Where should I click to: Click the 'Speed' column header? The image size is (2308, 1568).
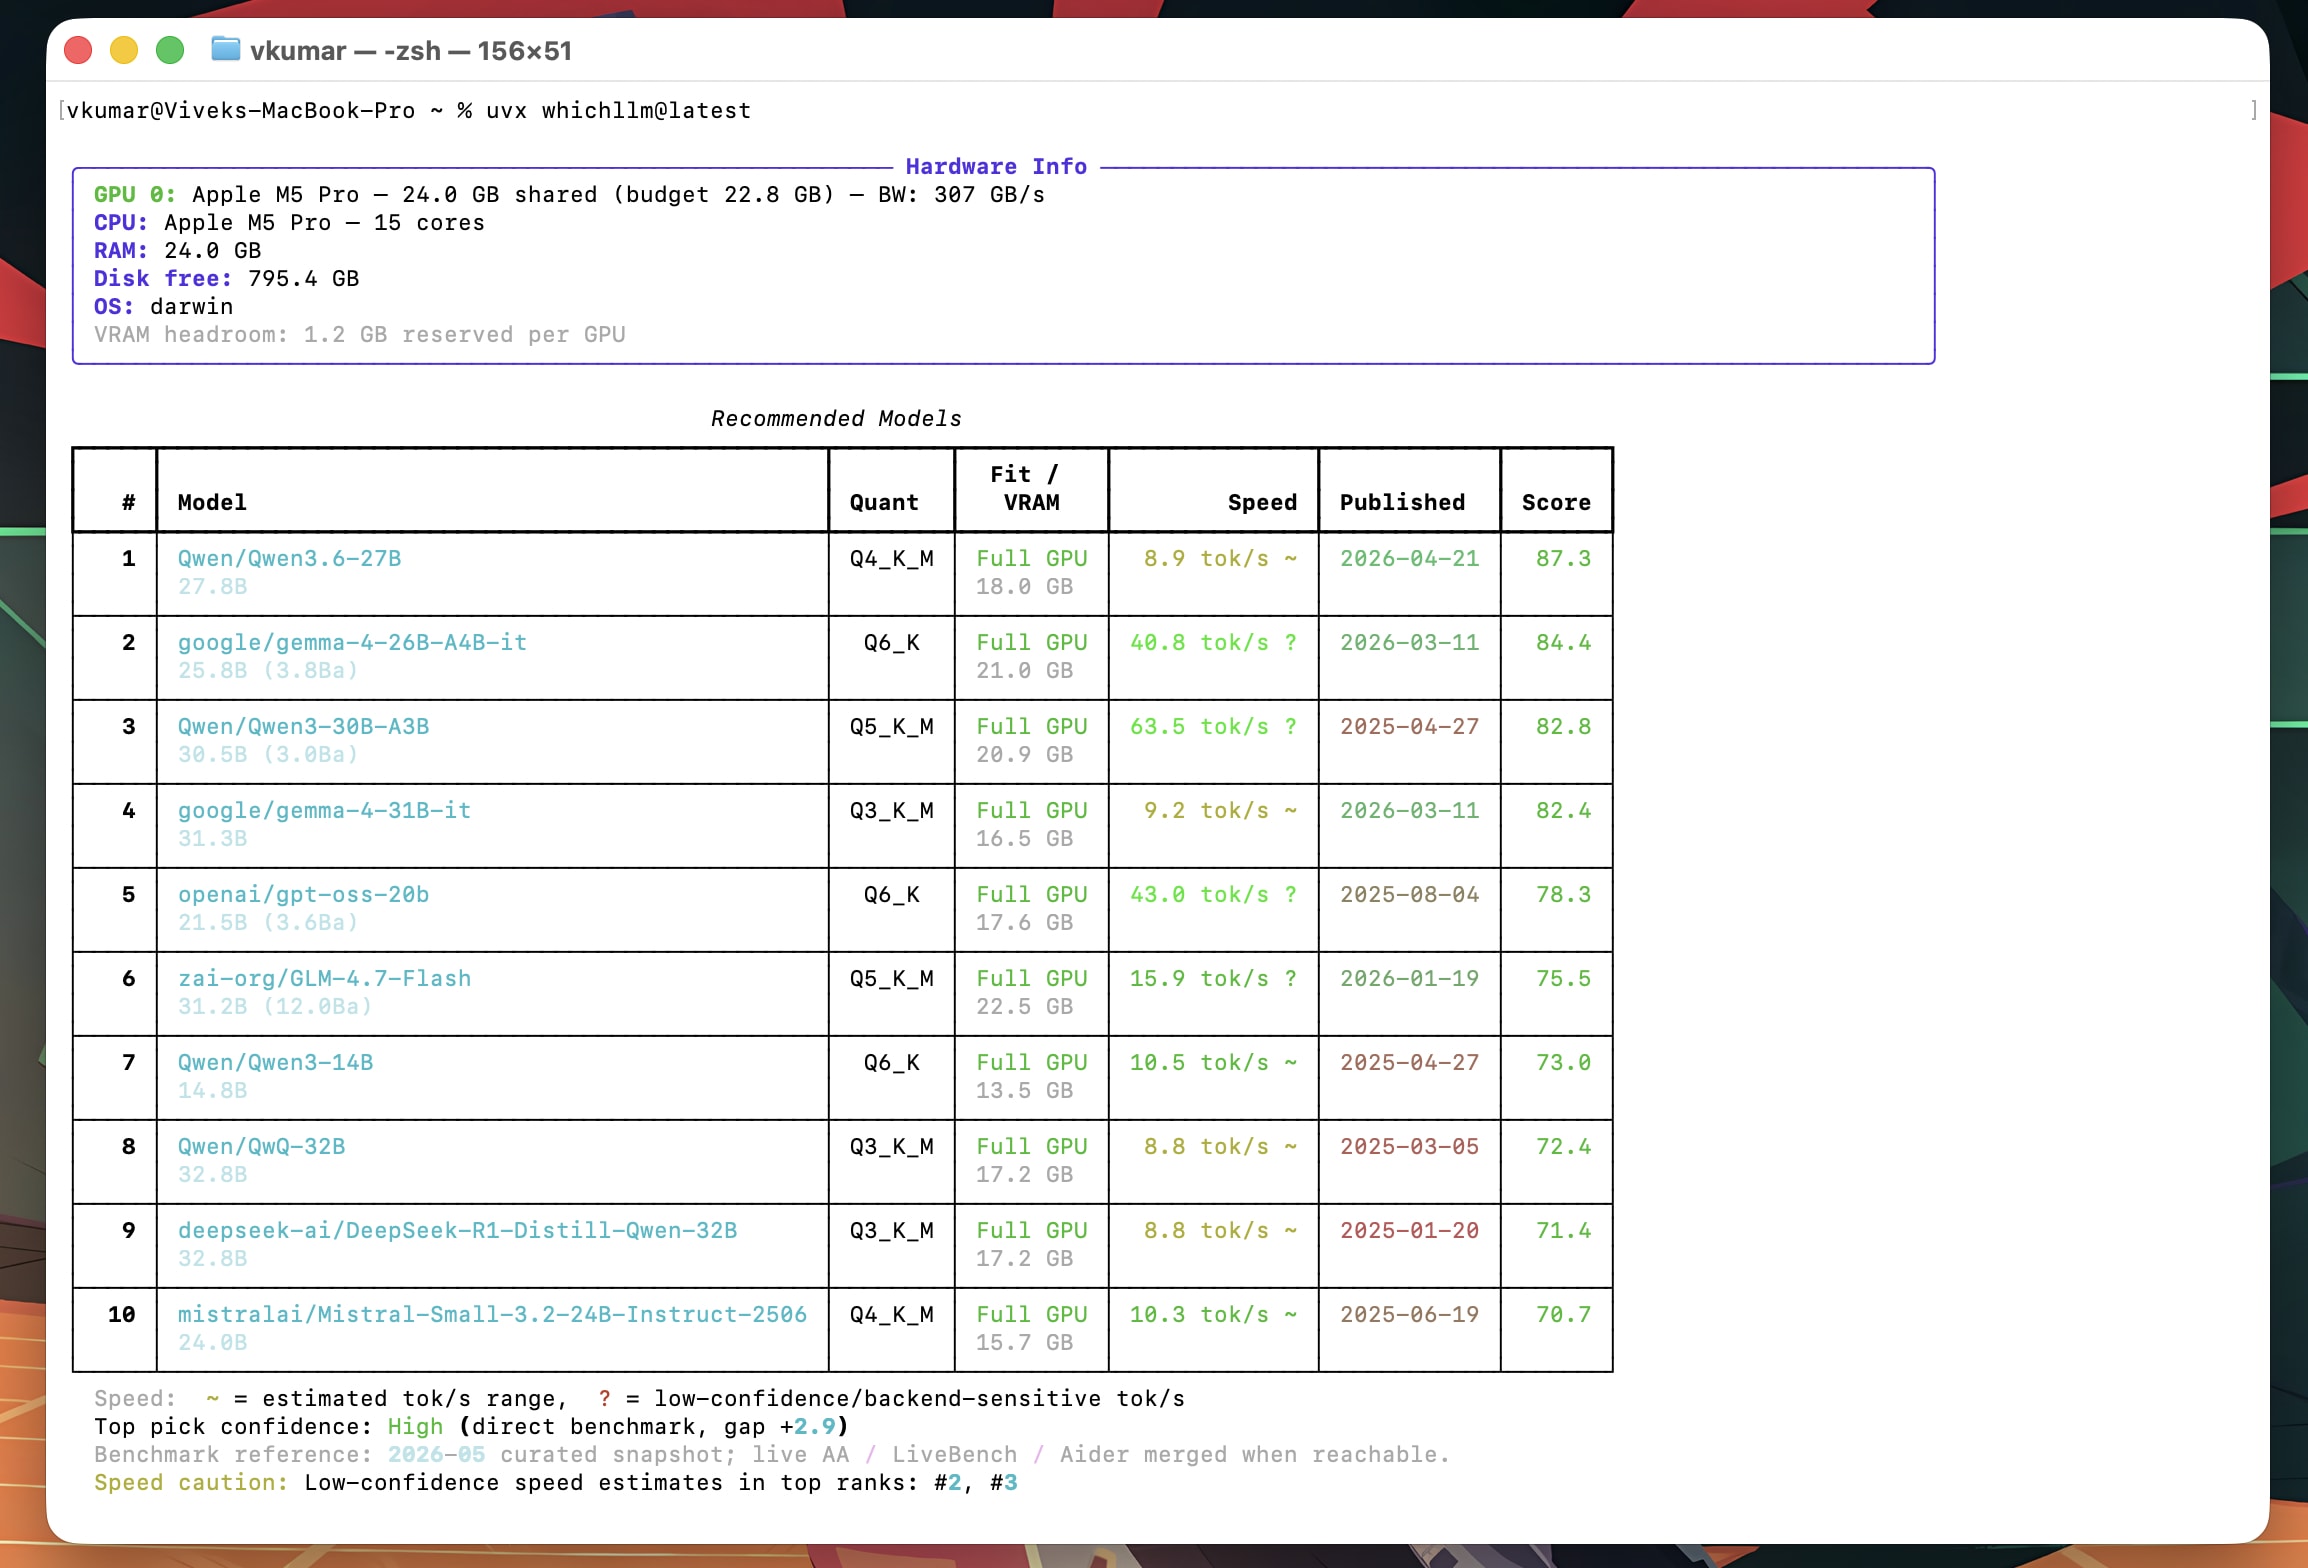click(1262, 503)
